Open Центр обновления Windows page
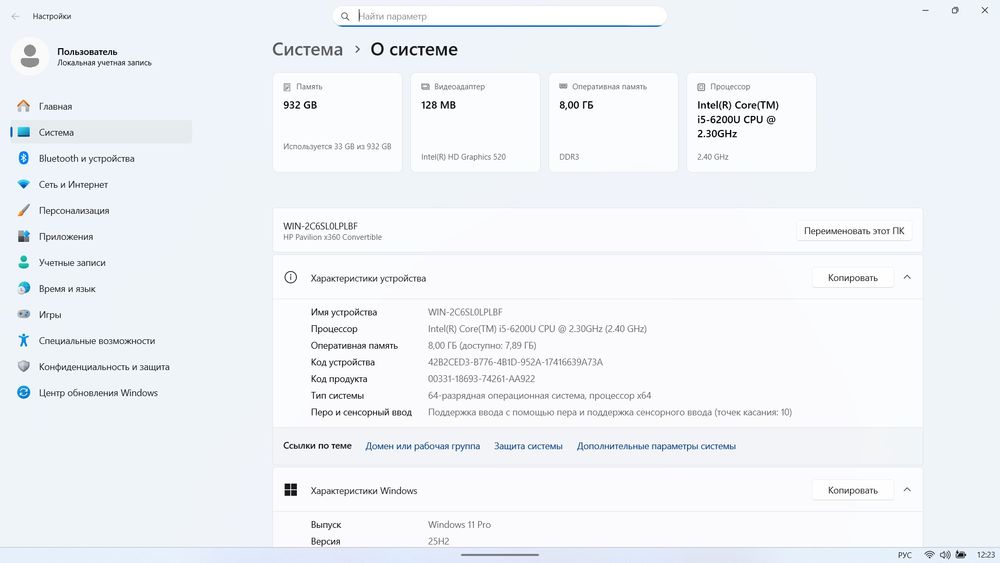The width and height of the screenshot is (1000, 563). 101,393
